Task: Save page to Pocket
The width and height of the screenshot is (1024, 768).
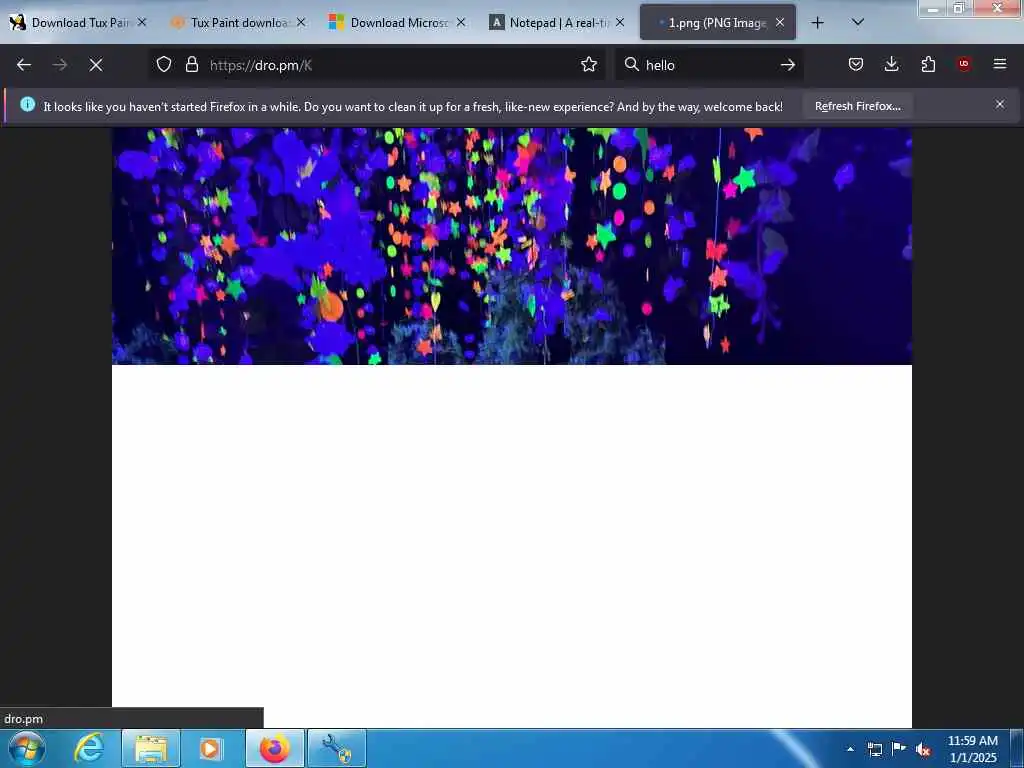Action: [856, 64]
